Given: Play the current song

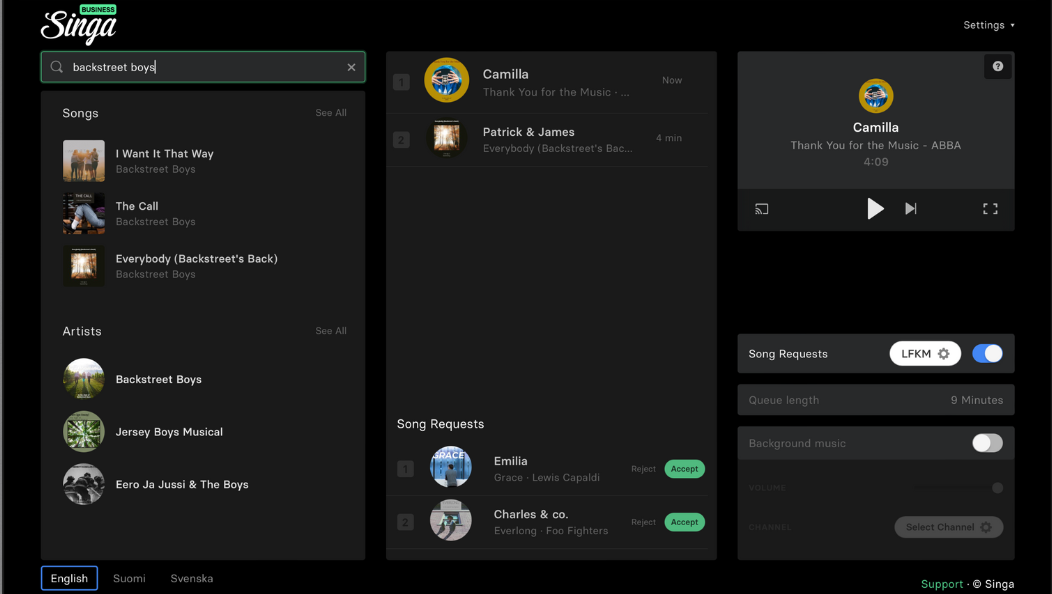Looking at the screenshot, I should (x=875, y=209).
